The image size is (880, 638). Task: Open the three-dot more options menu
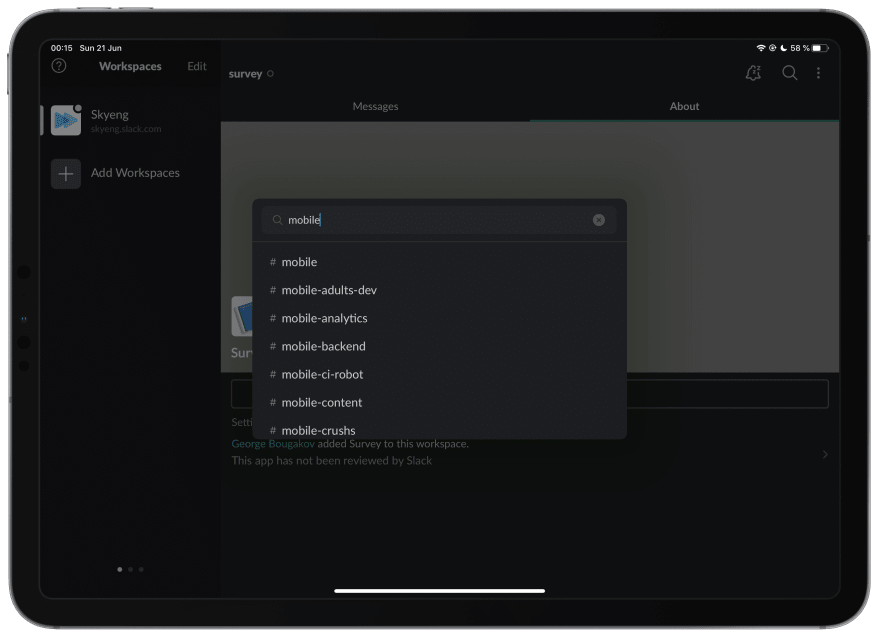(x=818, y=73)
